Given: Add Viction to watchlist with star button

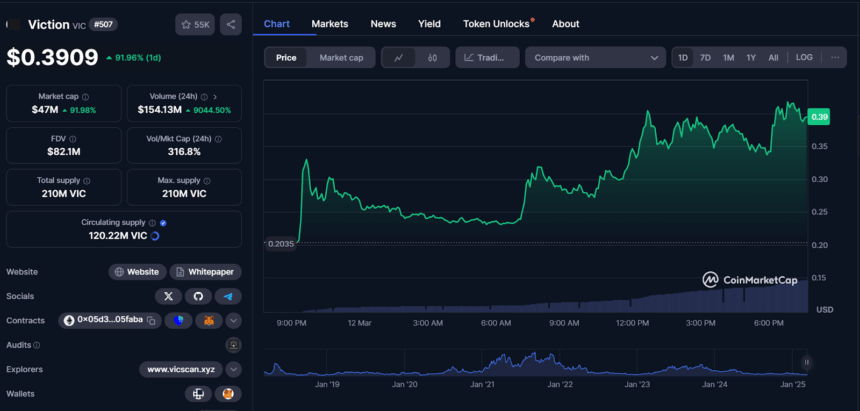Looking at the screenshot, I should coord(195,25).
